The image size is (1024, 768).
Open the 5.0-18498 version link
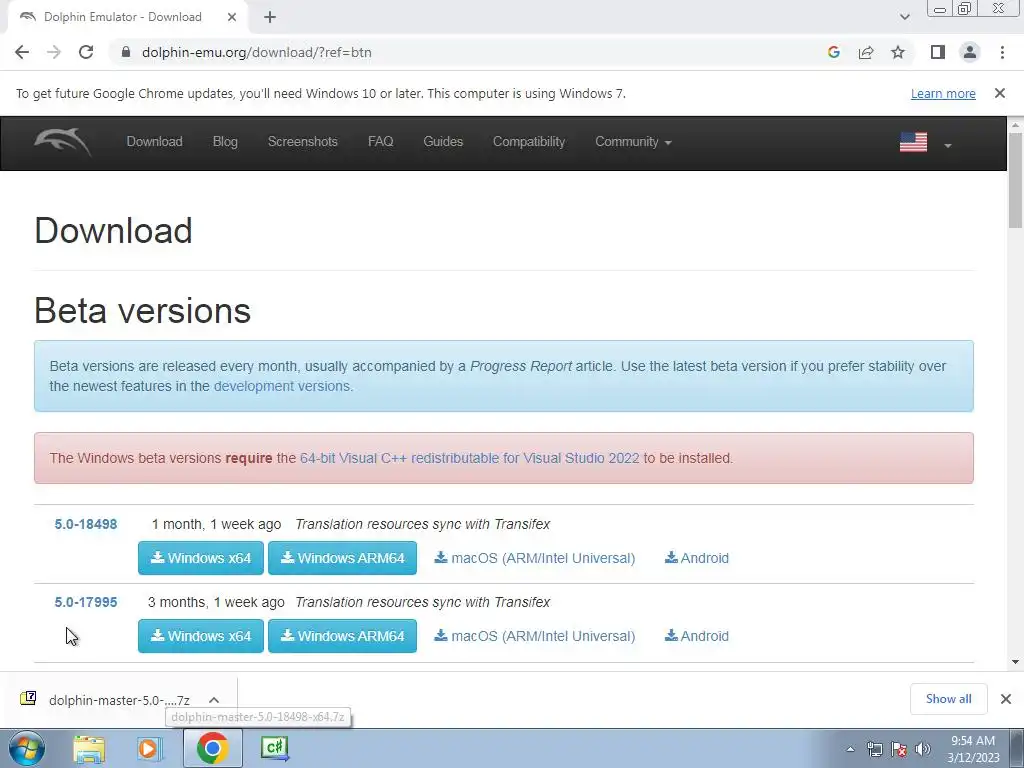click(86, 524)
